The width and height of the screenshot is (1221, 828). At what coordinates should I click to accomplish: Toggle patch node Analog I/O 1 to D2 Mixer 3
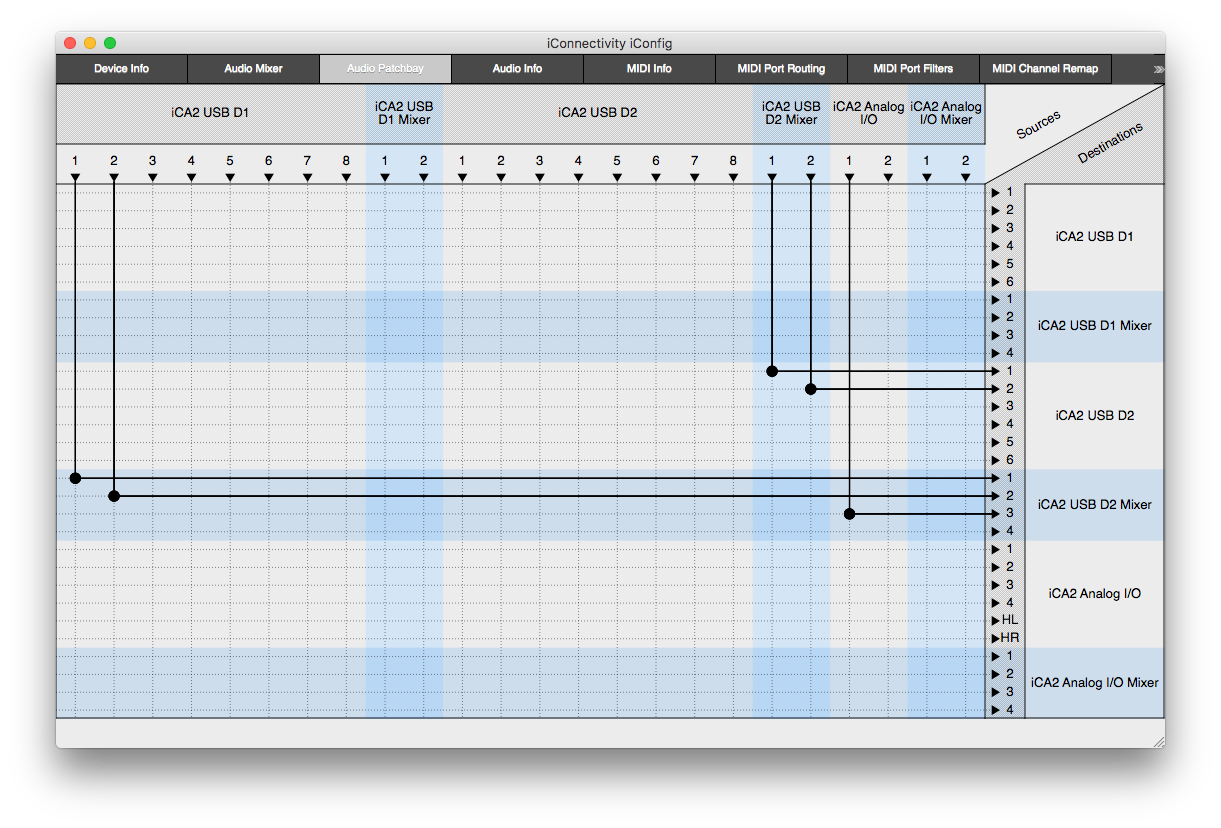(849, 514)
